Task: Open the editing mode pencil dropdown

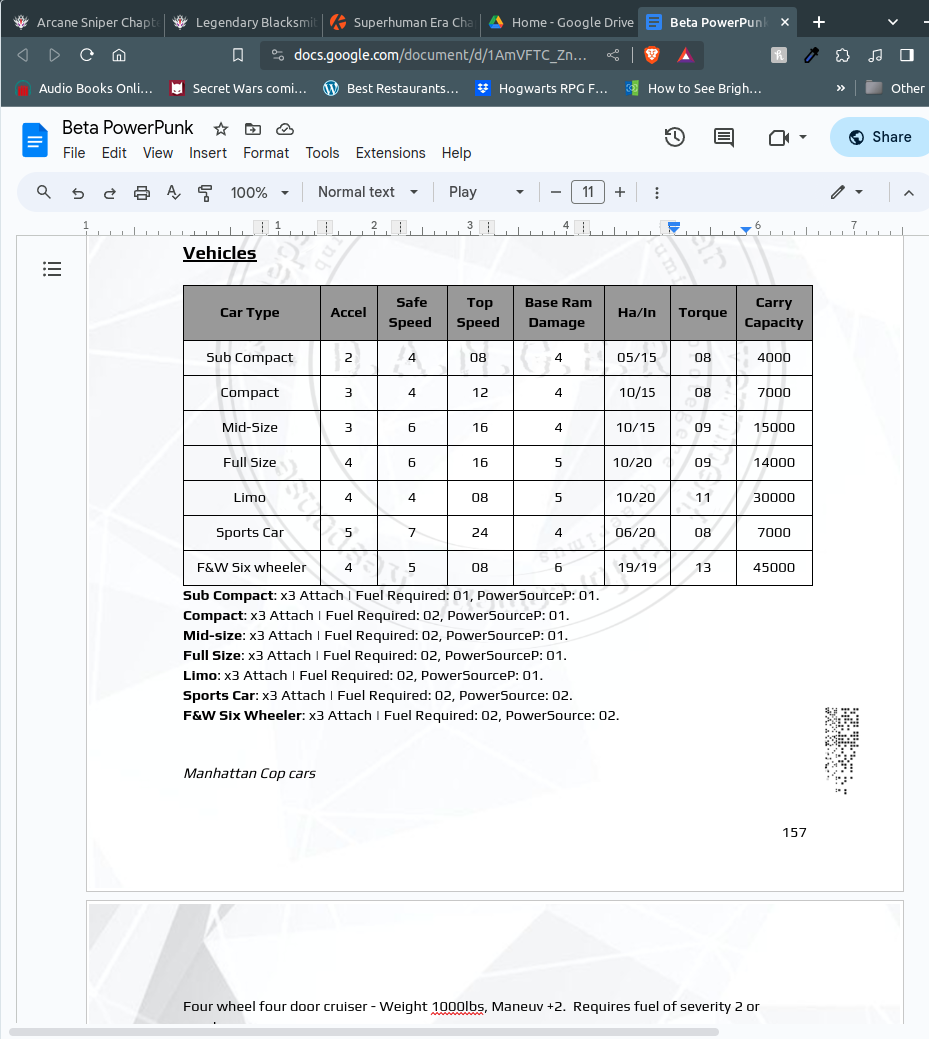Action: click(847, 192)
